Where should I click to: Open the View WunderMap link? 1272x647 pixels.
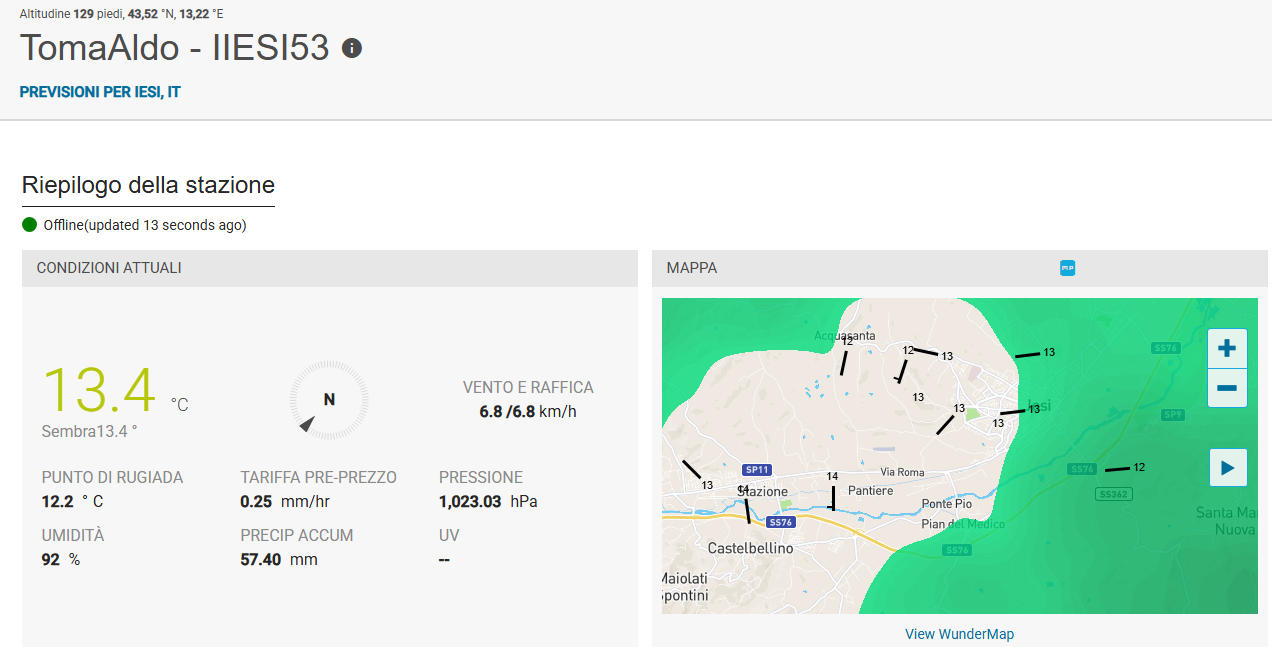(x=959, y=634)
